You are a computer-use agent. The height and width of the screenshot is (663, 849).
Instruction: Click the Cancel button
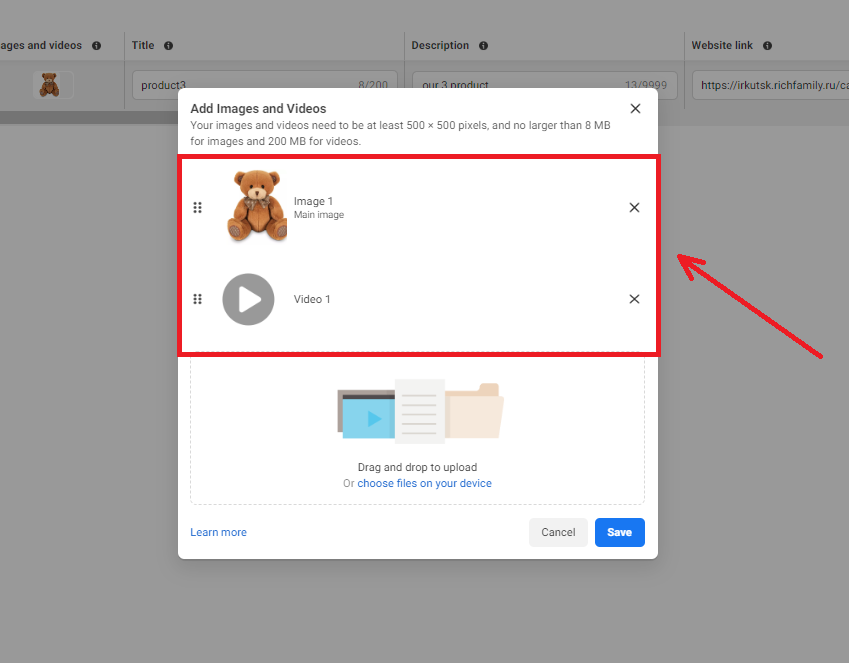tap(558, 532)
